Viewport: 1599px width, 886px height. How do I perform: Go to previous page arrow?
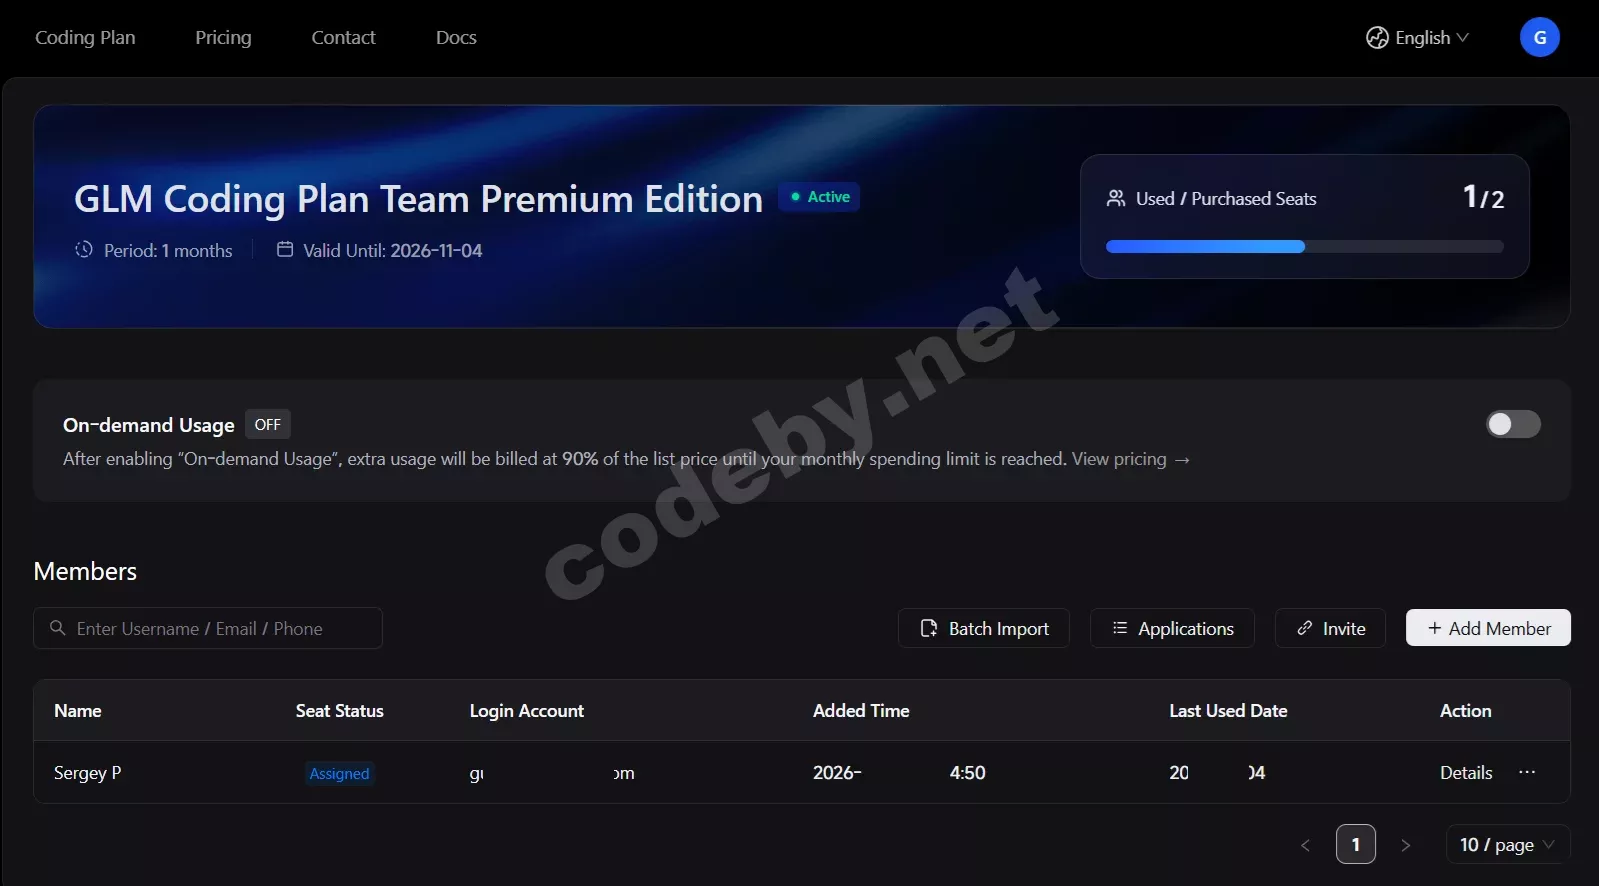(1305, 845)
